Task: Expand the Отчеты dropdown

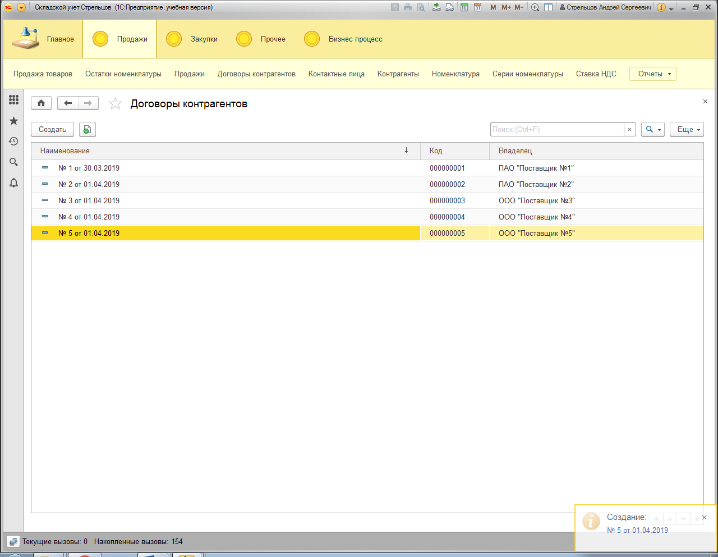Action: coord(653,74)
